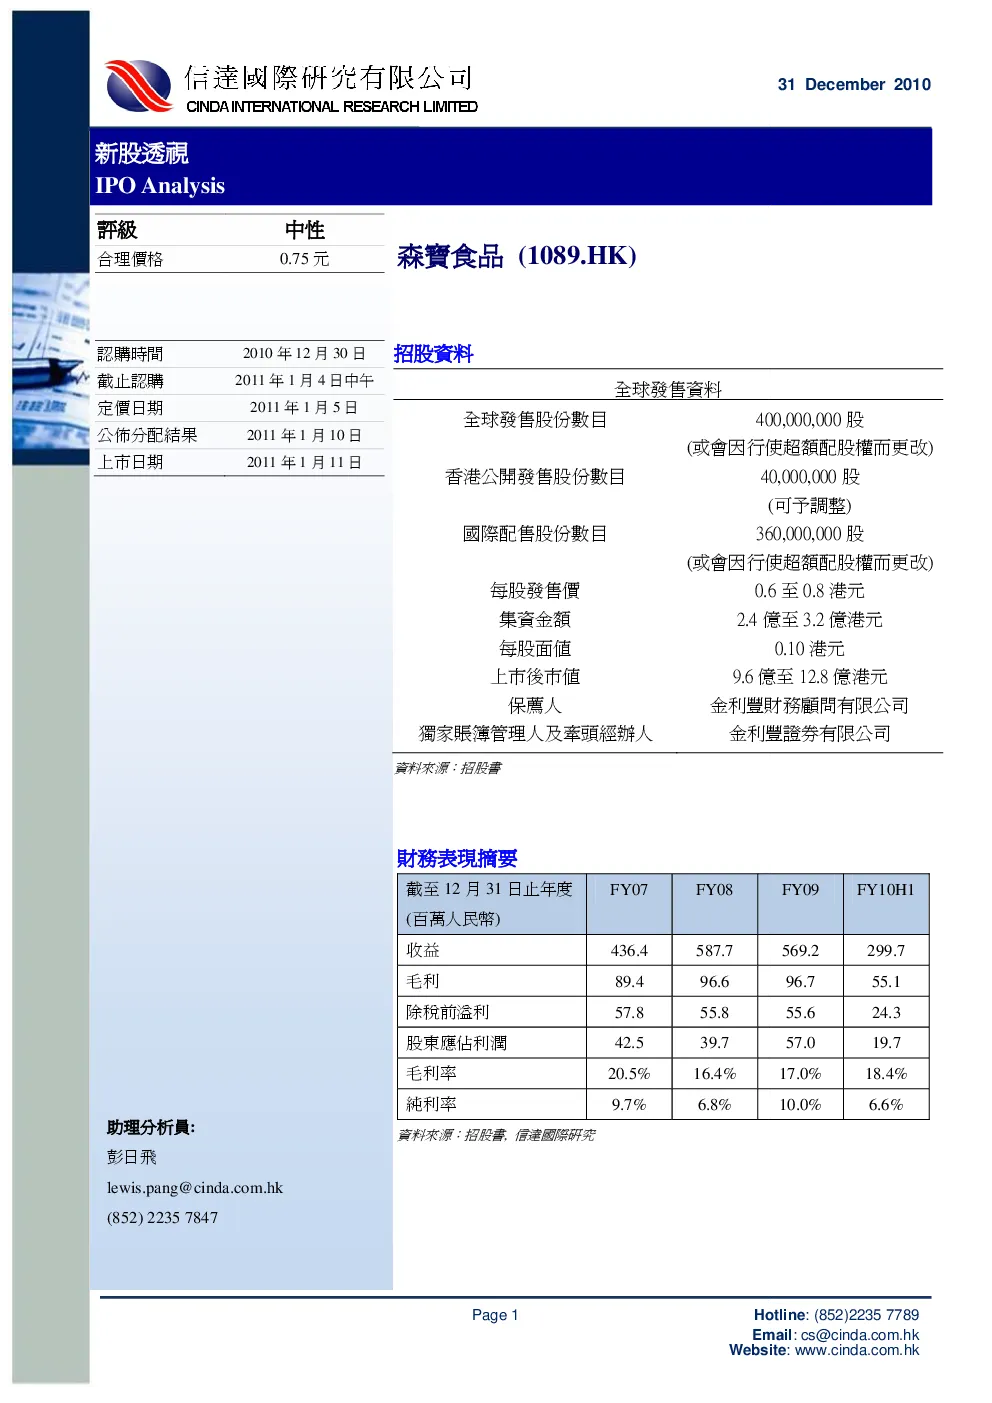Viewport: 992px width, 1403px height.
Task: Click sponsor name 金利豐財務顧問有限公司
Action: (x=810, y=706)
